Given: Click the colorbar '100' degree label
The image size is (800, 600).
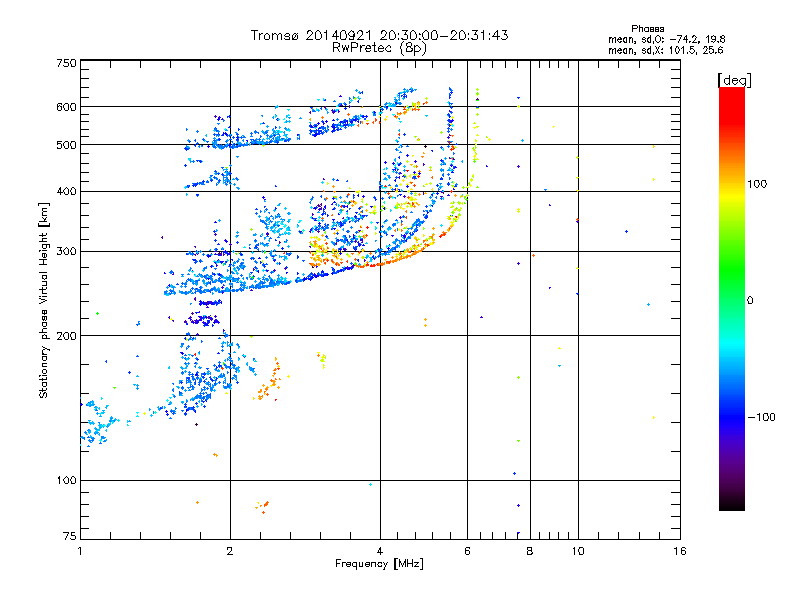Looking at the screenshot, I should pos(757,184).
